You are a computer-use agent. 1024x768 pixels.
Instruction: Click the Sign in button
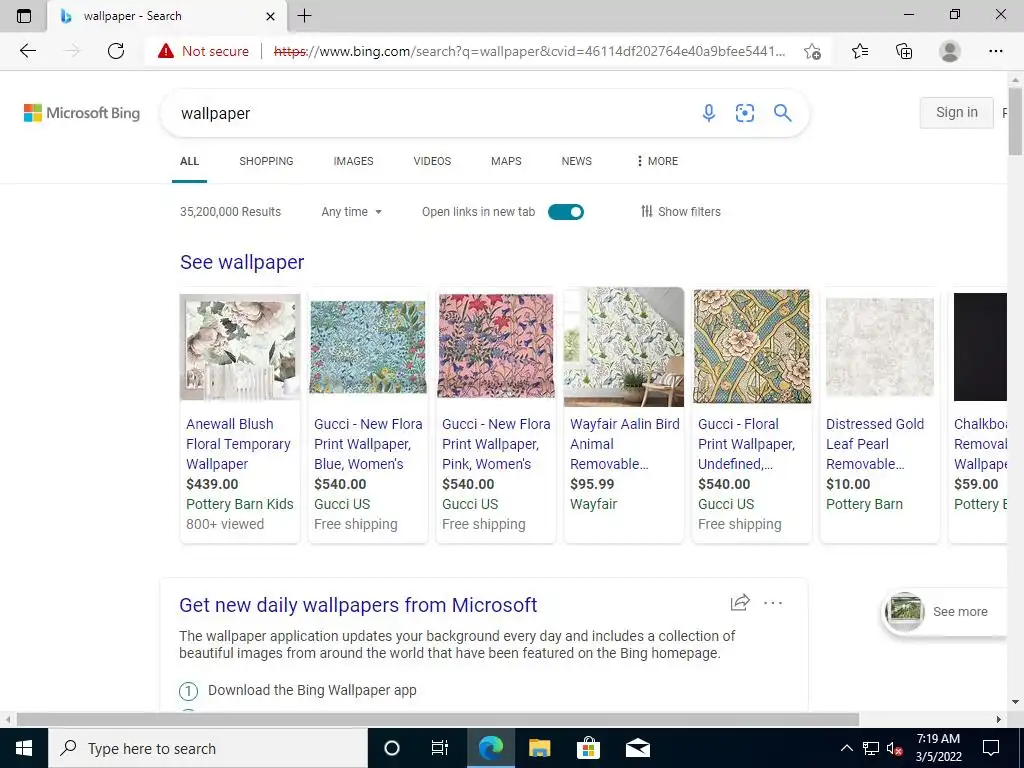coord(957,112)
